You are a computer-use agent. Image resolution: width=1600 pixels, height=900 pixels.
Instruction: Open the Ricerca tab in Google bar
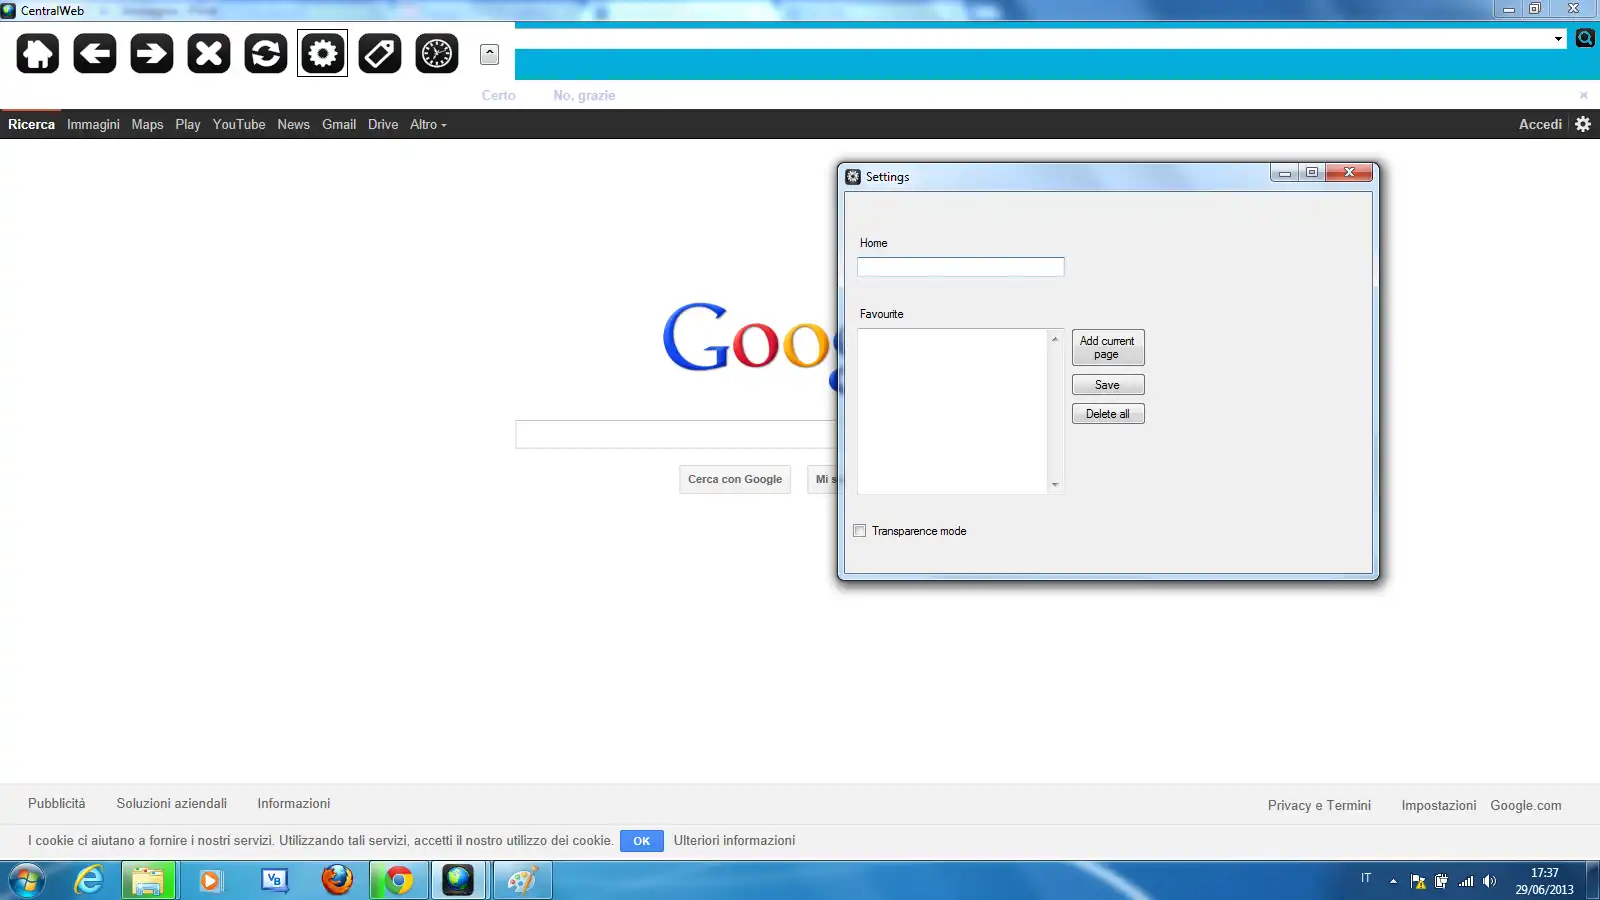pyautogui.click(x=31, y=124)
